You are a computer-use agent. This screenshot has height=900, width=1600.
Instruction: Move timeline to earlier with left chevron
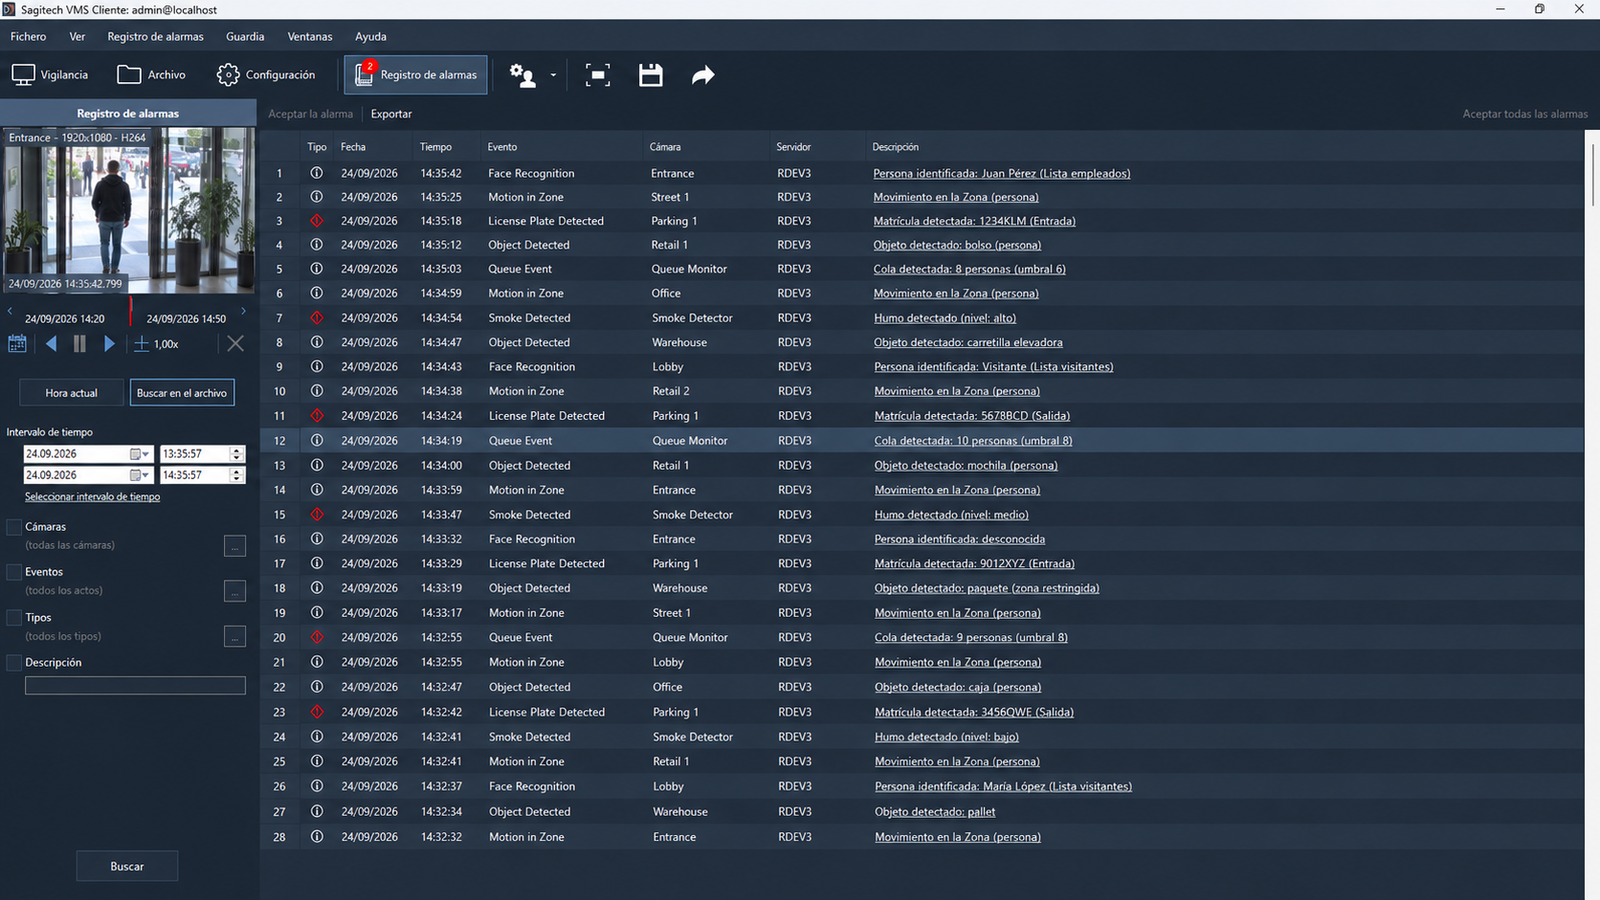tap(10, 311)
